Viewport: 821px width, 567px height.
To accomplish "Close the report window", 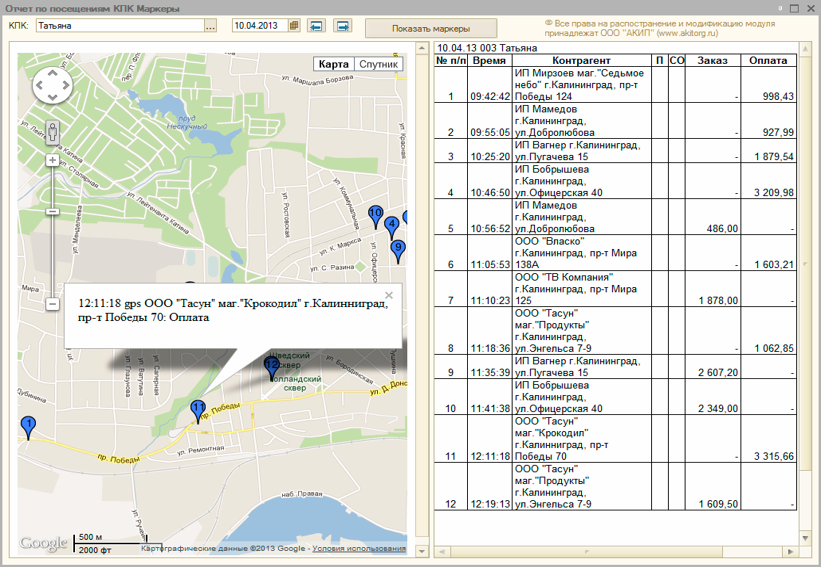I will click(x=809, y=8).
